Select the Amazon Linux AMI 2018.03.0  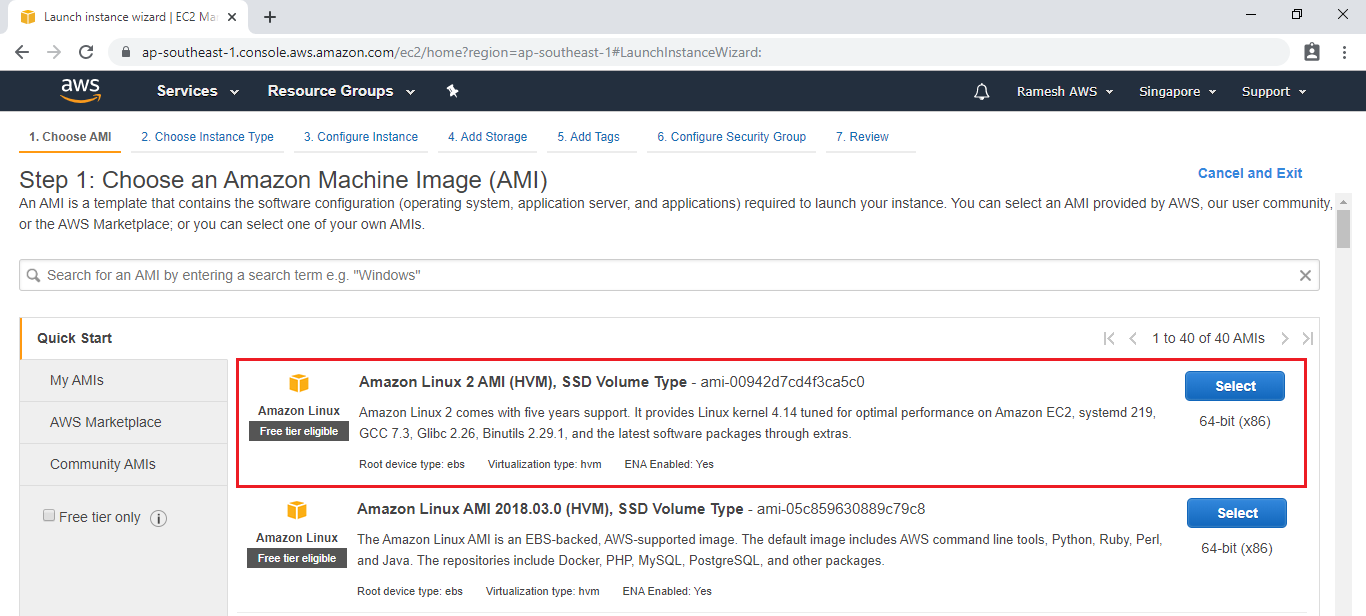pyautogui.click(x=1237, y=513)
